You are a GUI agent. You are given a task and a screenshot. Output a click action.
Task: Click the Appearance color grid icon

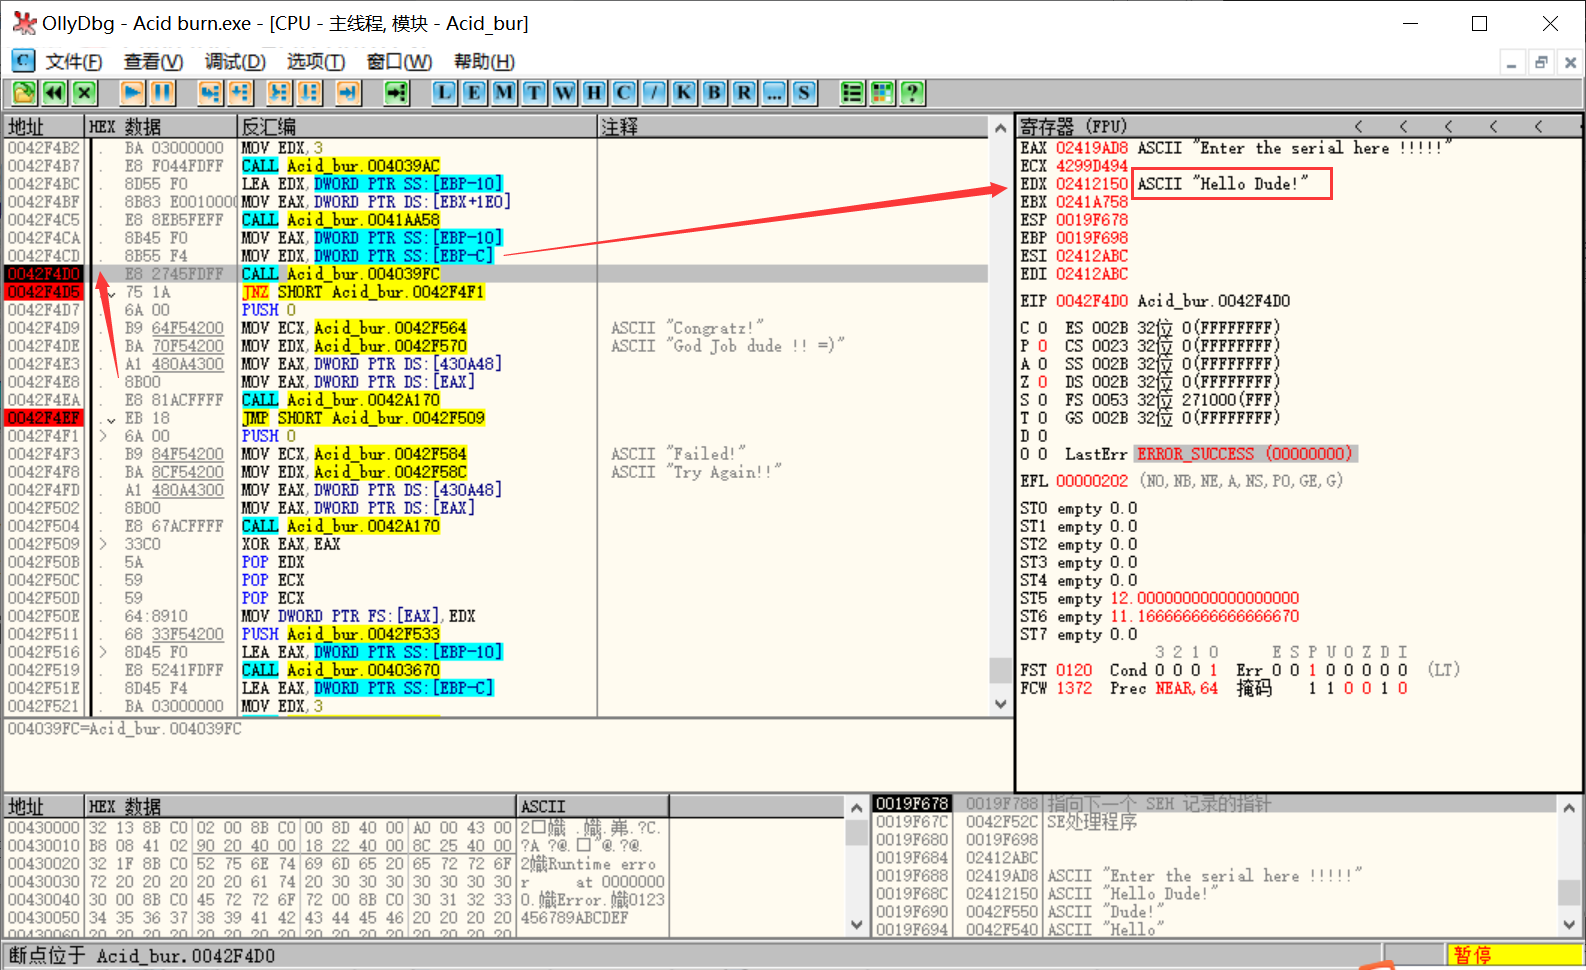pos(882,93)
